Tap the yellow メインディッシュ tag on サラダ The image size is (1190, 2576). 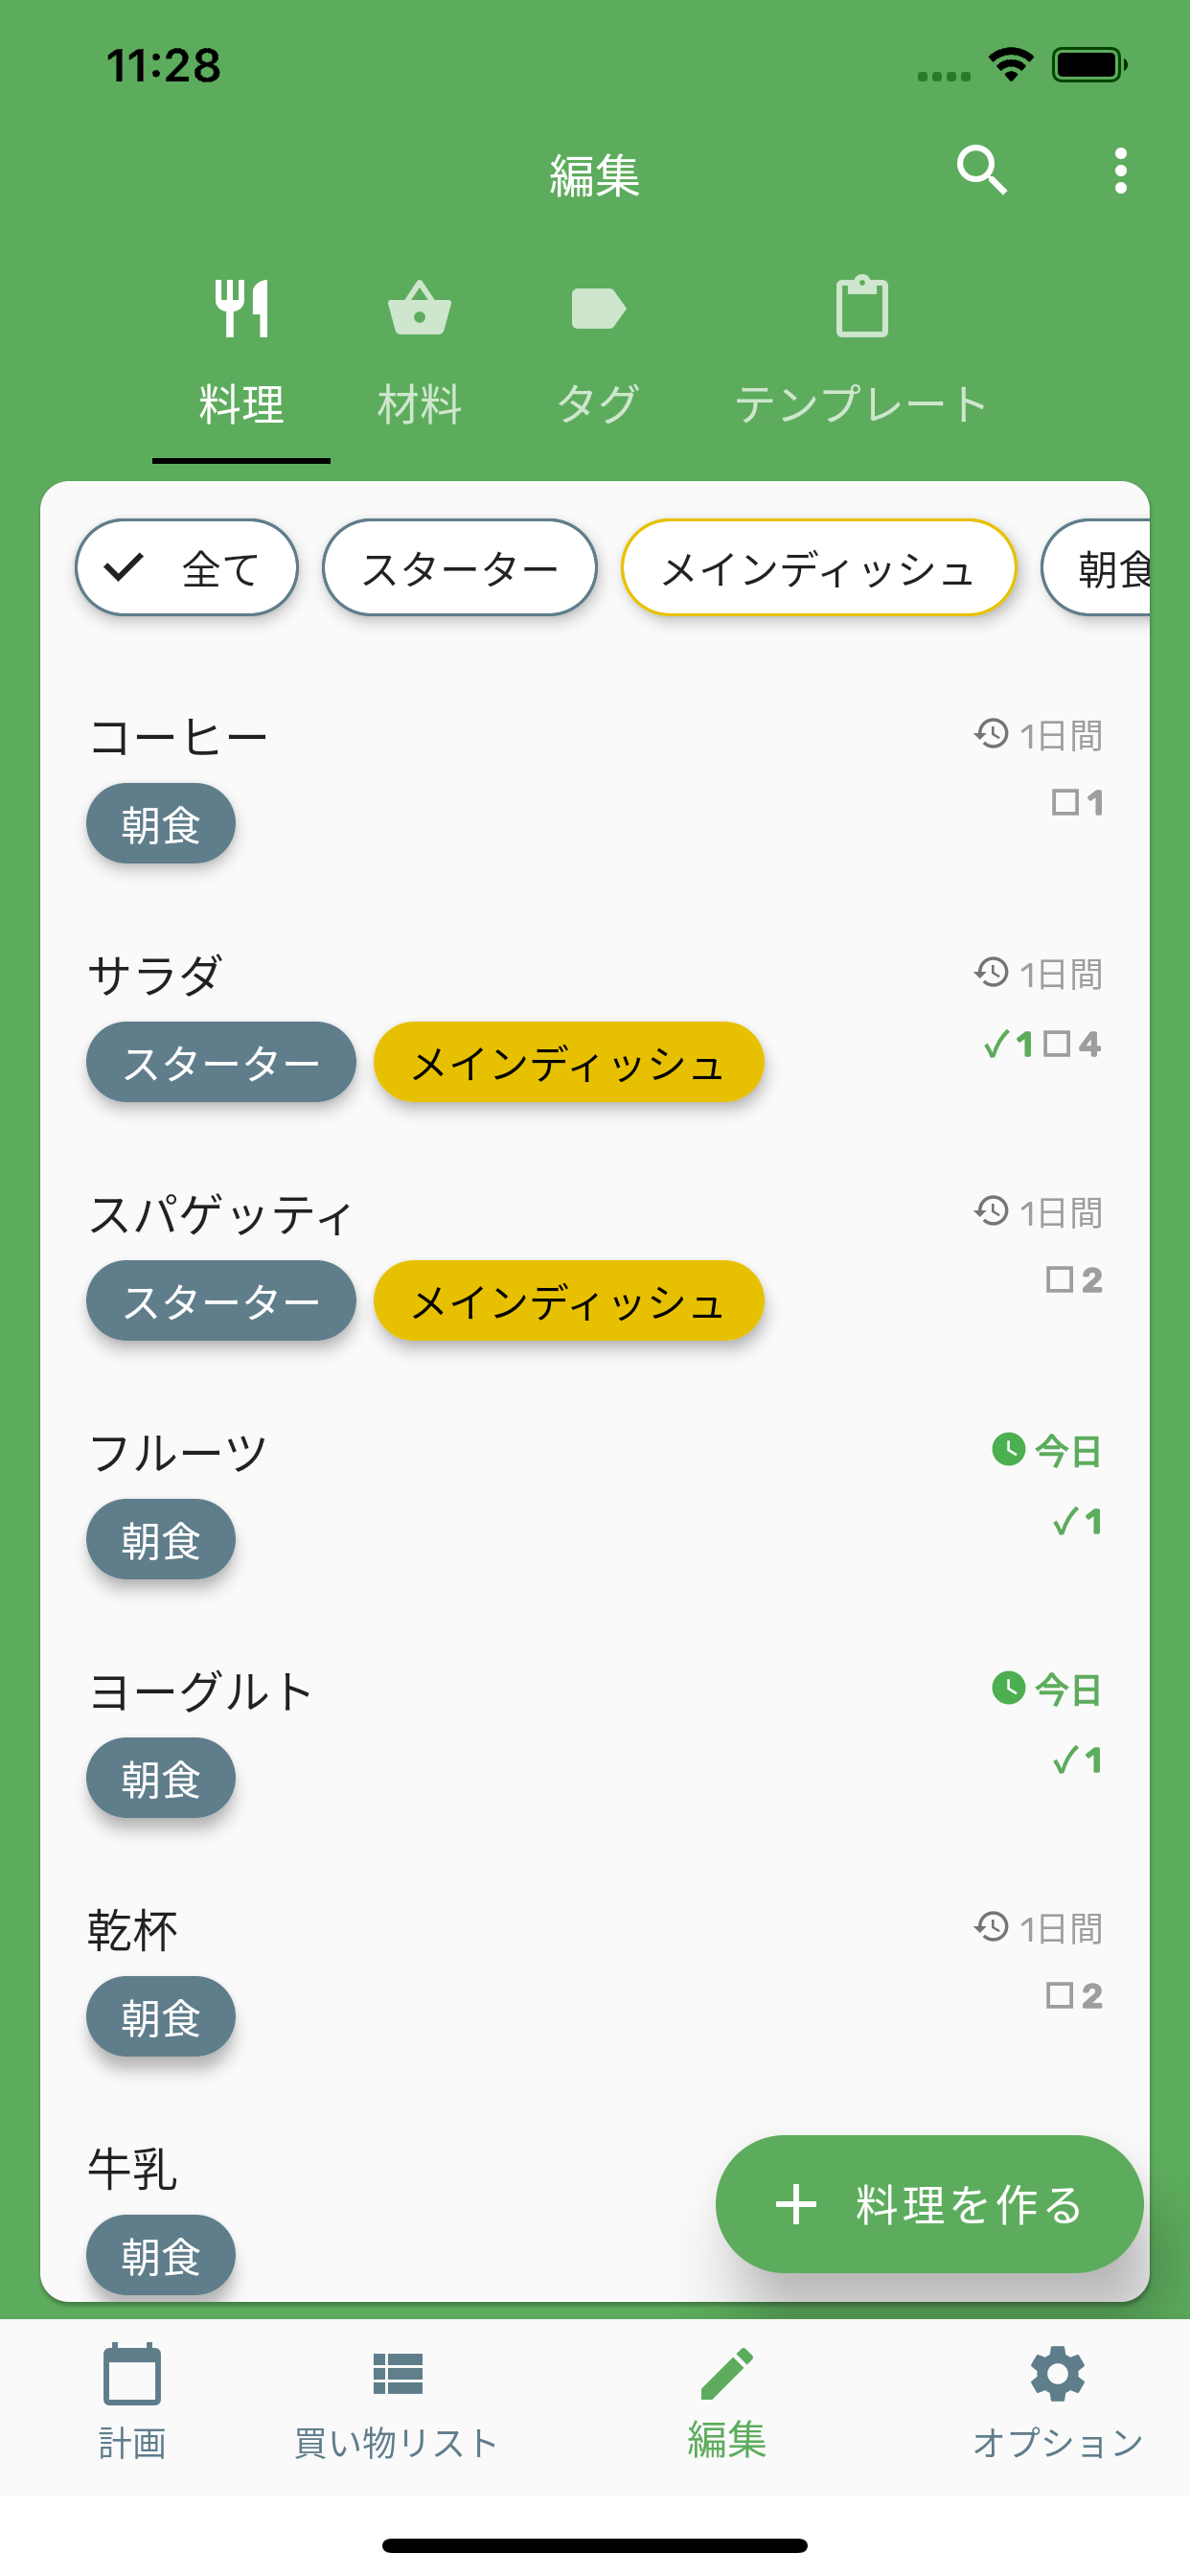point(568,1062)
